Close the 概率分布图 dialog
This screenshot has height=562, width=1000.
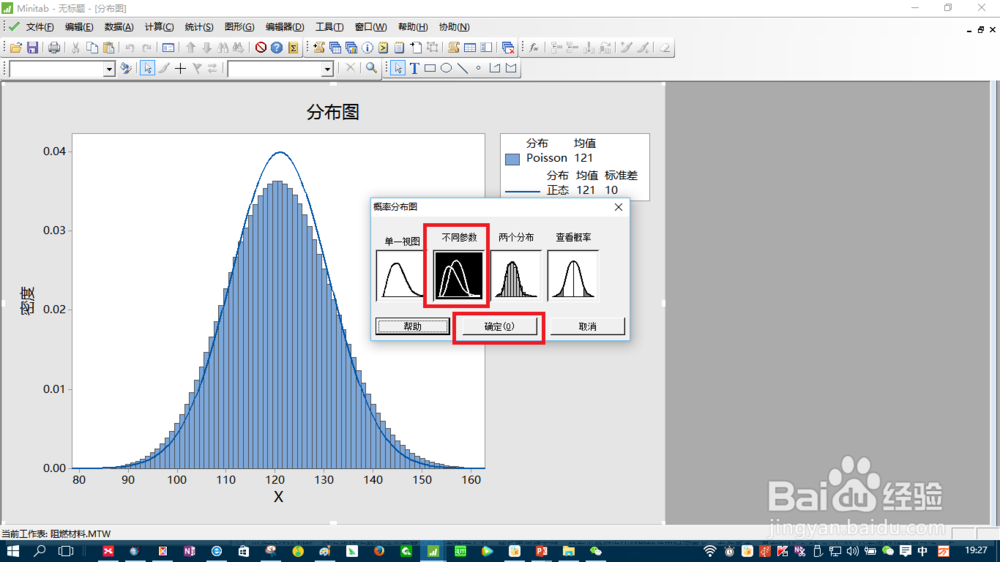(x=618, y=207)
